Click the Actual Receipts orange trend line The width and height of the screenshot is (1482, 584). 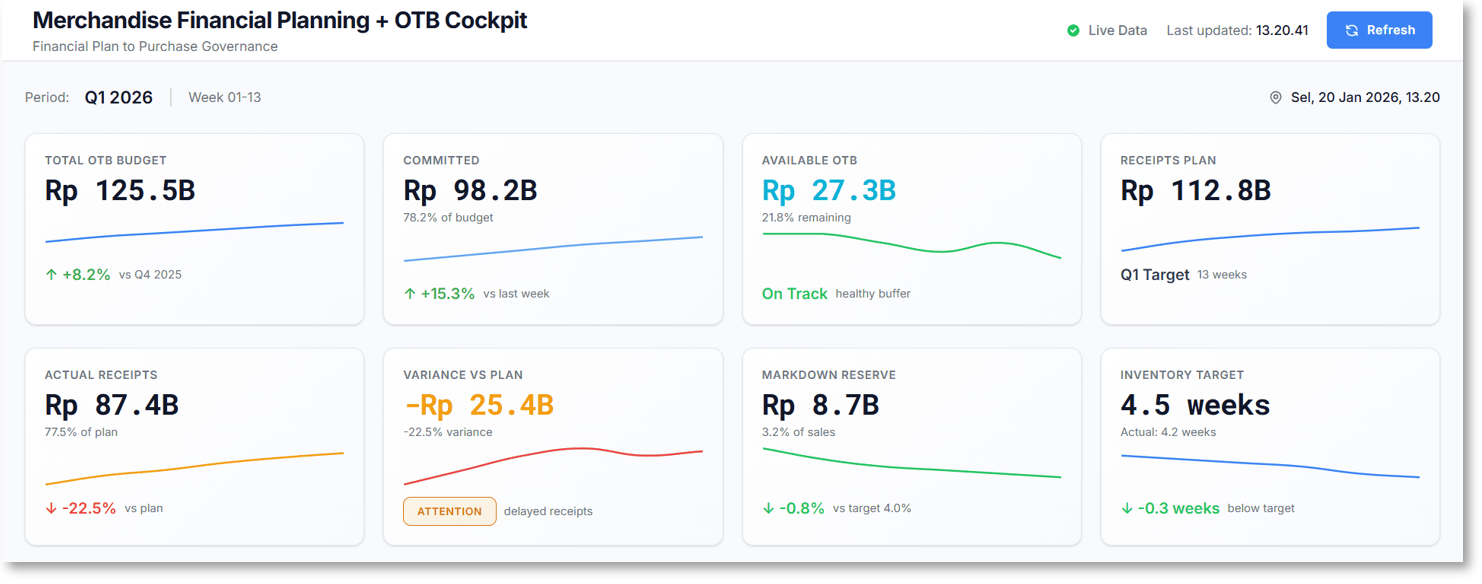194,464
